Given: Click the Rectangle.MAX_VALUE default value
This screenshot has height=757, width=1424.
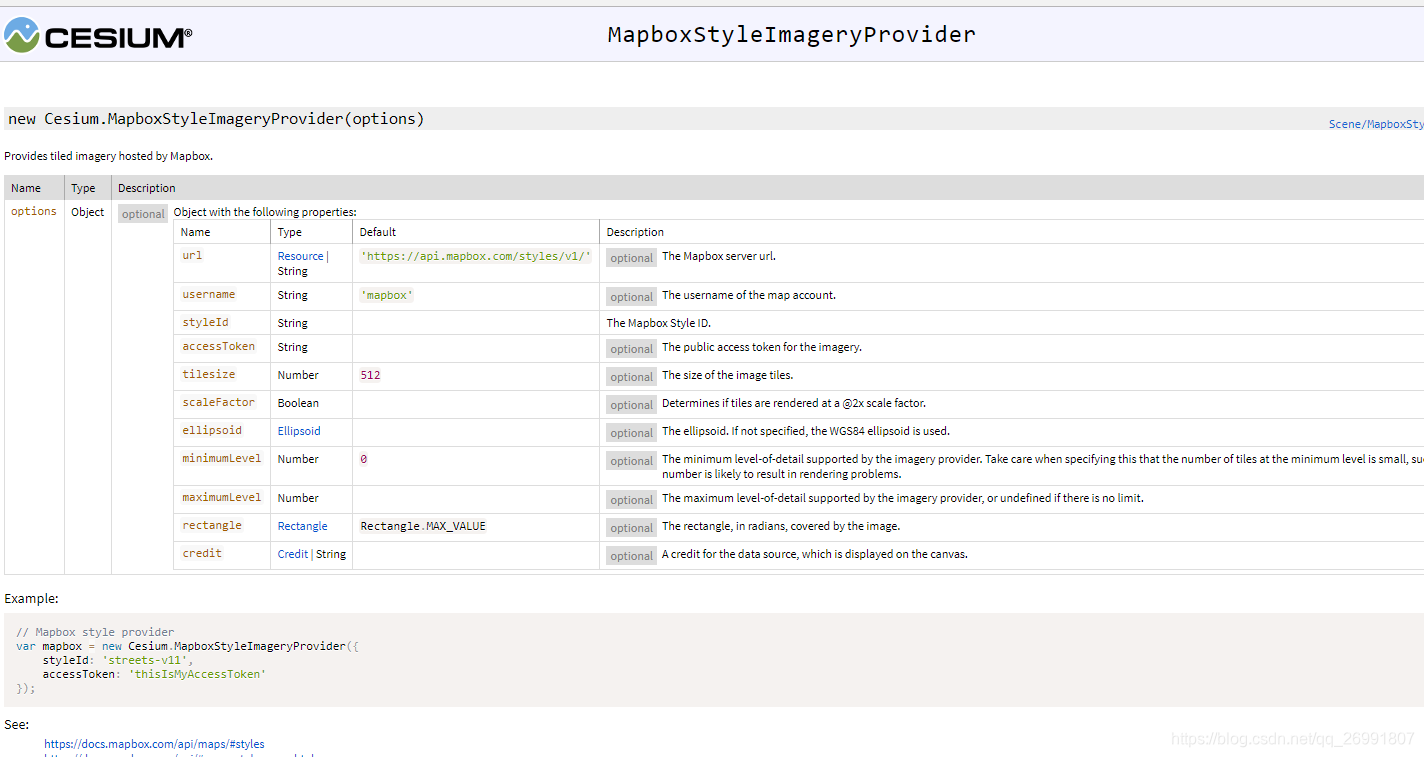Looking at the screenshot, I should tap(423, 526).
